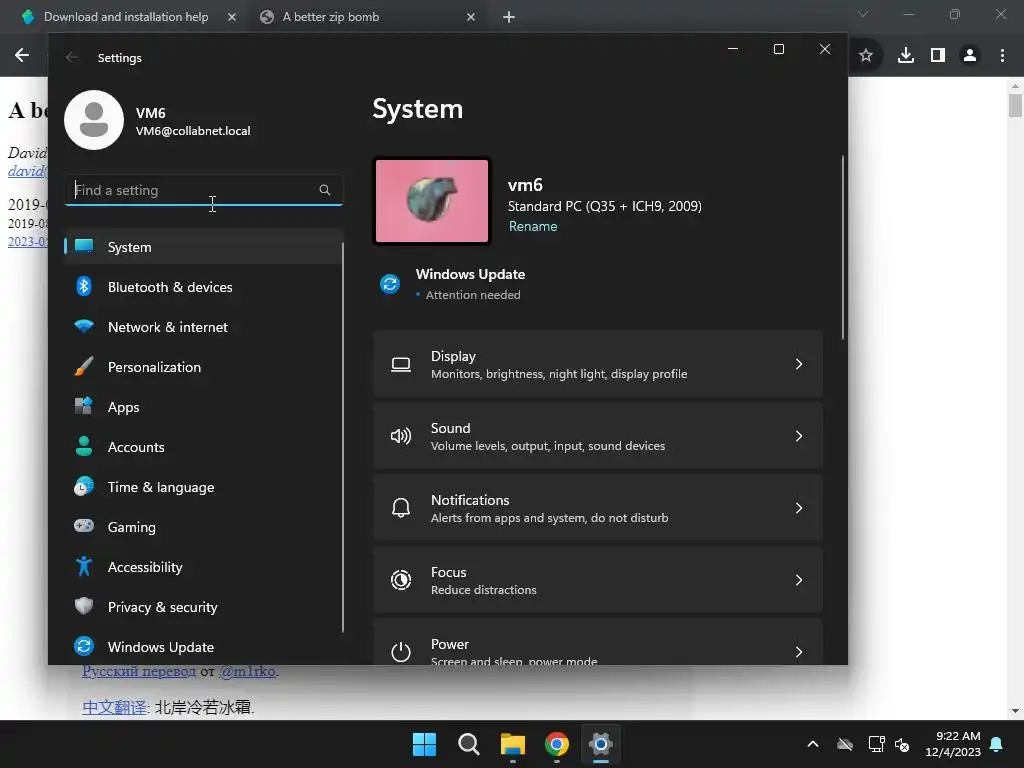
Task: Open Chrome tab search dropdown arrow
Action: 863,14
